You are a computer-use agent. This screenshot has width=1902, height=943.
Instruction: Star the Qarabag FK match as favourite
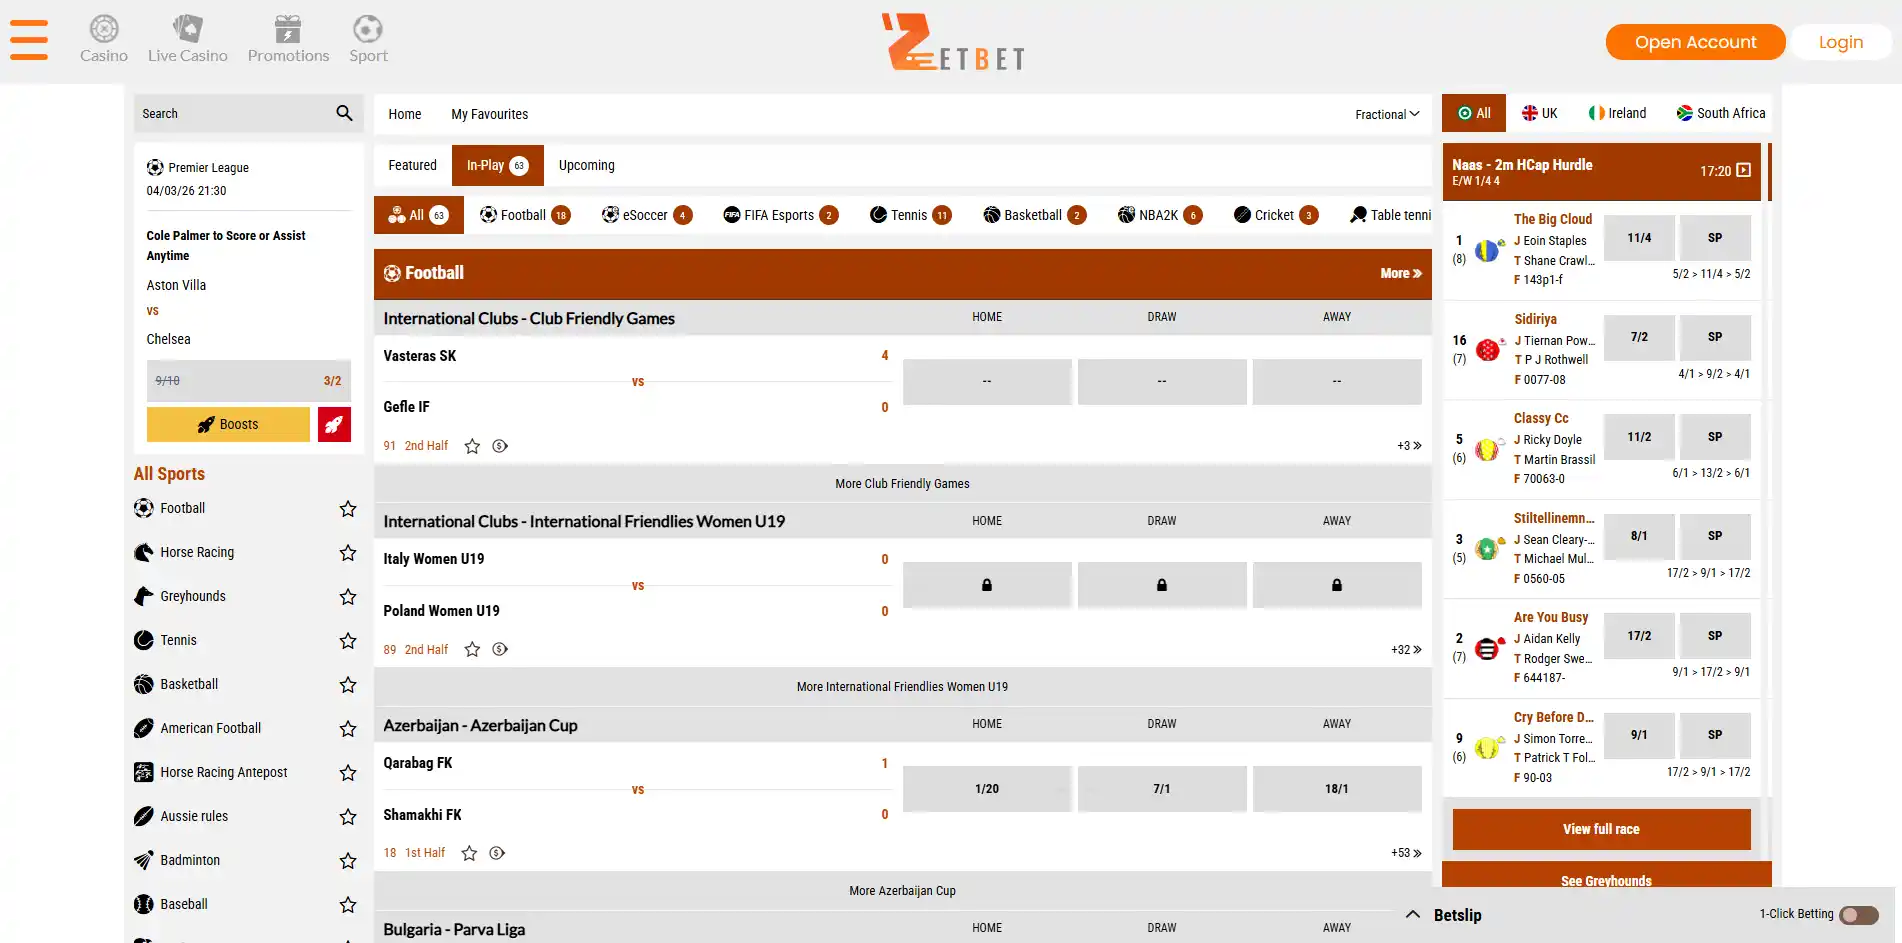tap(469, 853)
